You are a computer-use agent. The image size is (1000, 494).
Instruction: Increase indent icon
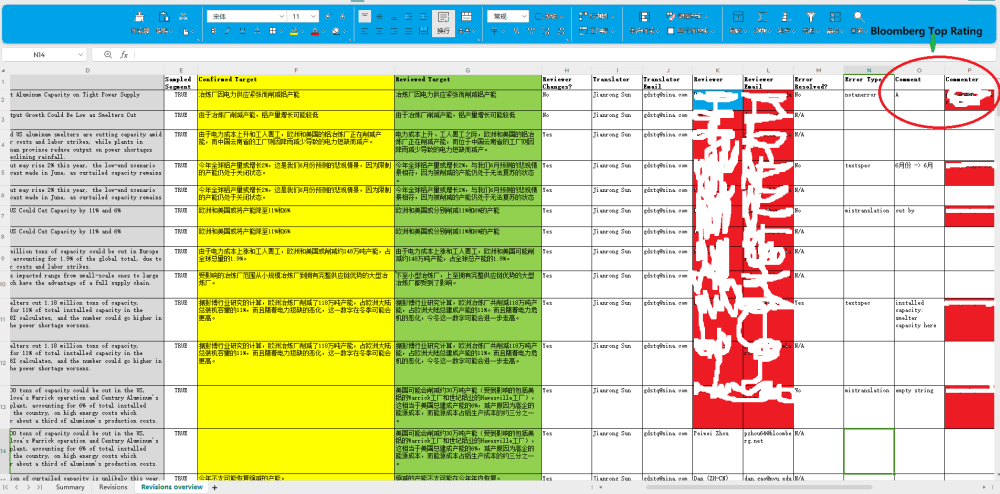tap(423, 17)
